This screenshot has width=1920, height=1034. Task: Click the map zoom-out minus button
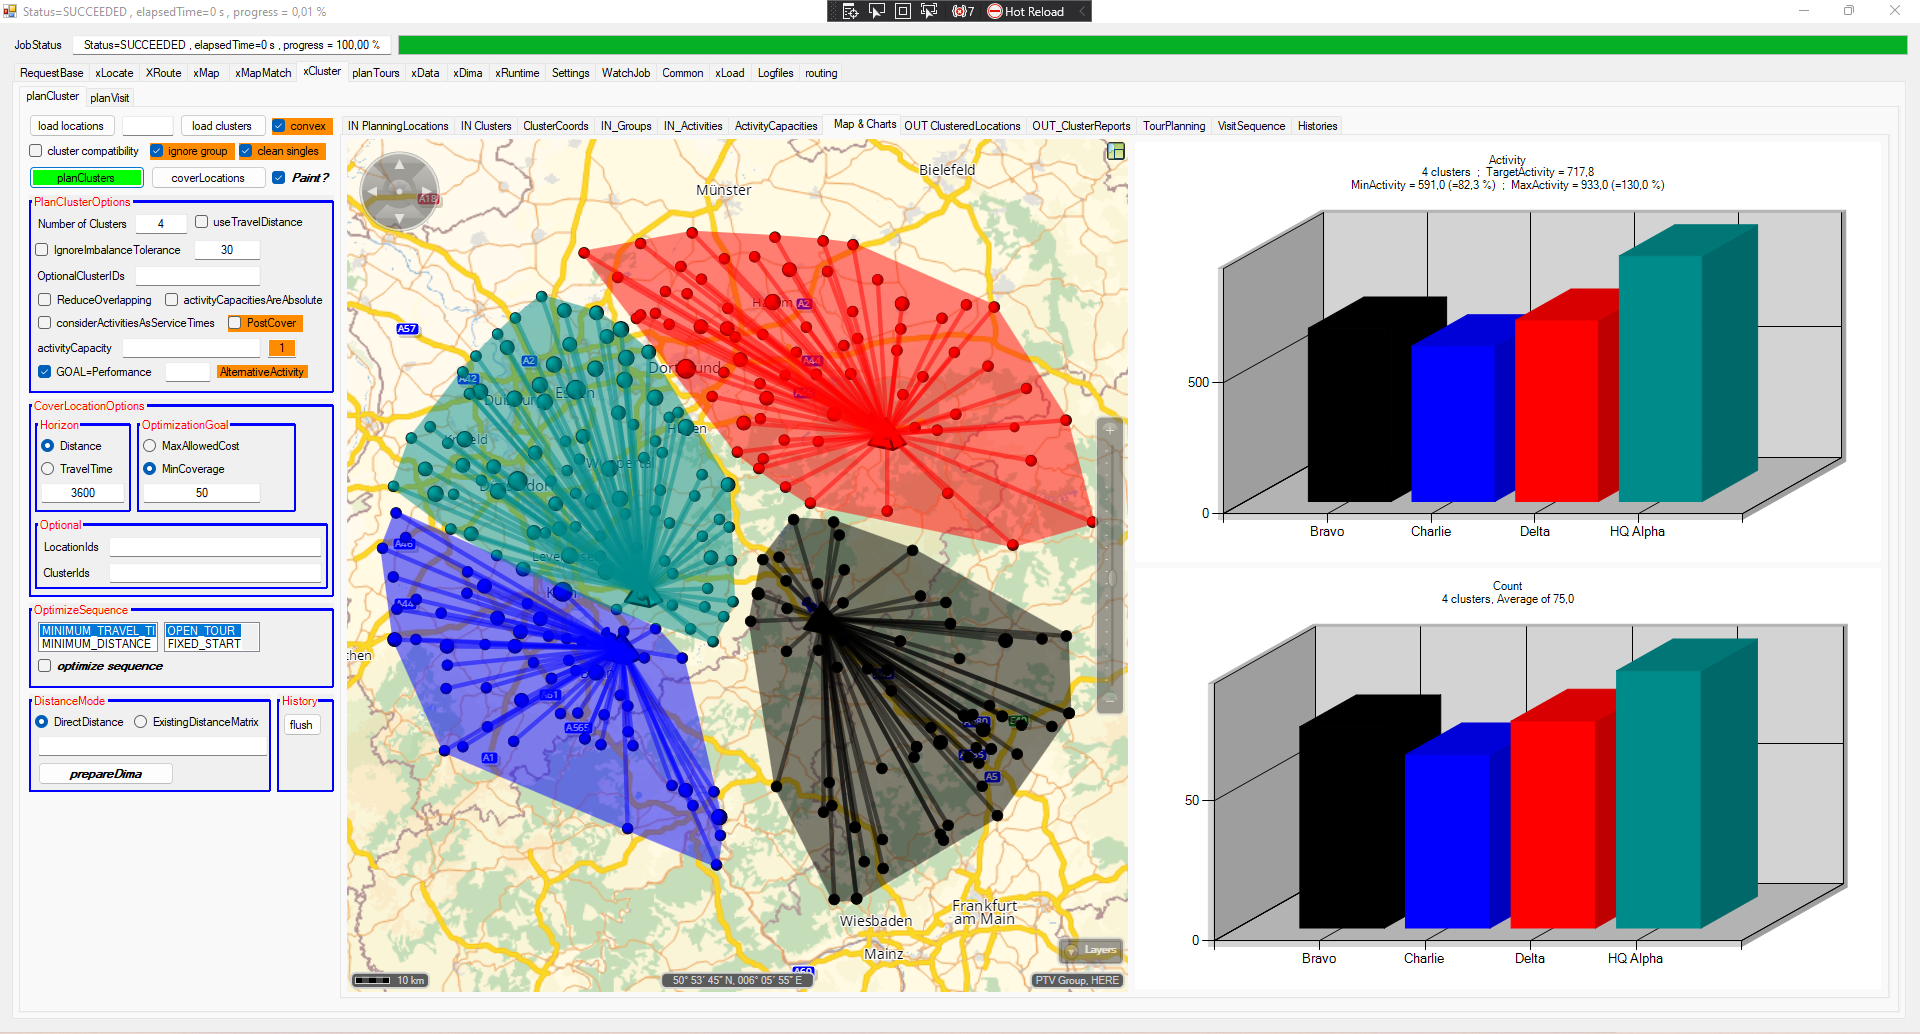pyautogui.click(x=1109, y=700)
